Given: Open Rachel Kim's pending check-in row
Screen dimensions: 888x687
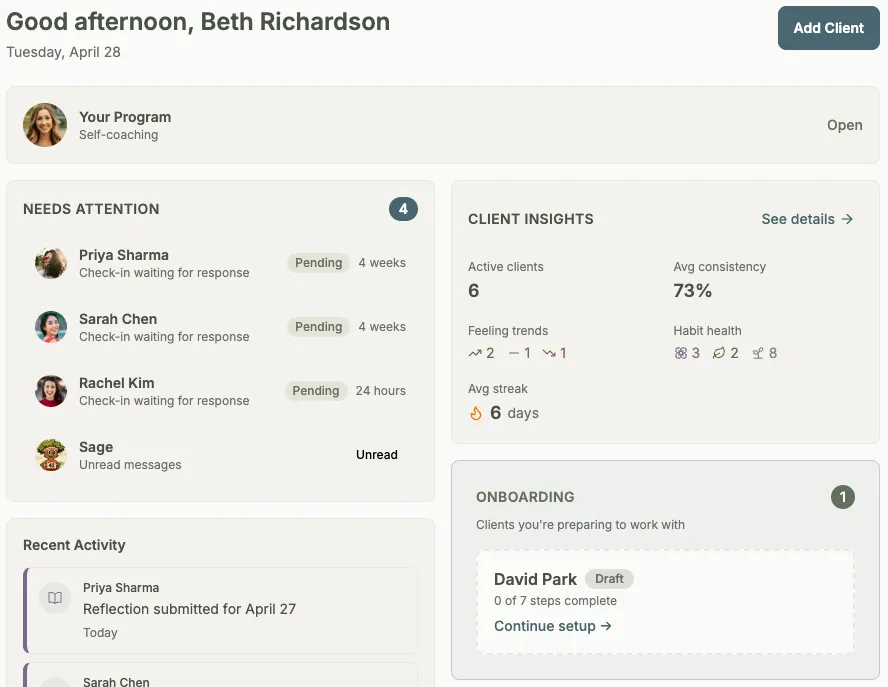Looking at the screenshot, I should pos(220,391).
